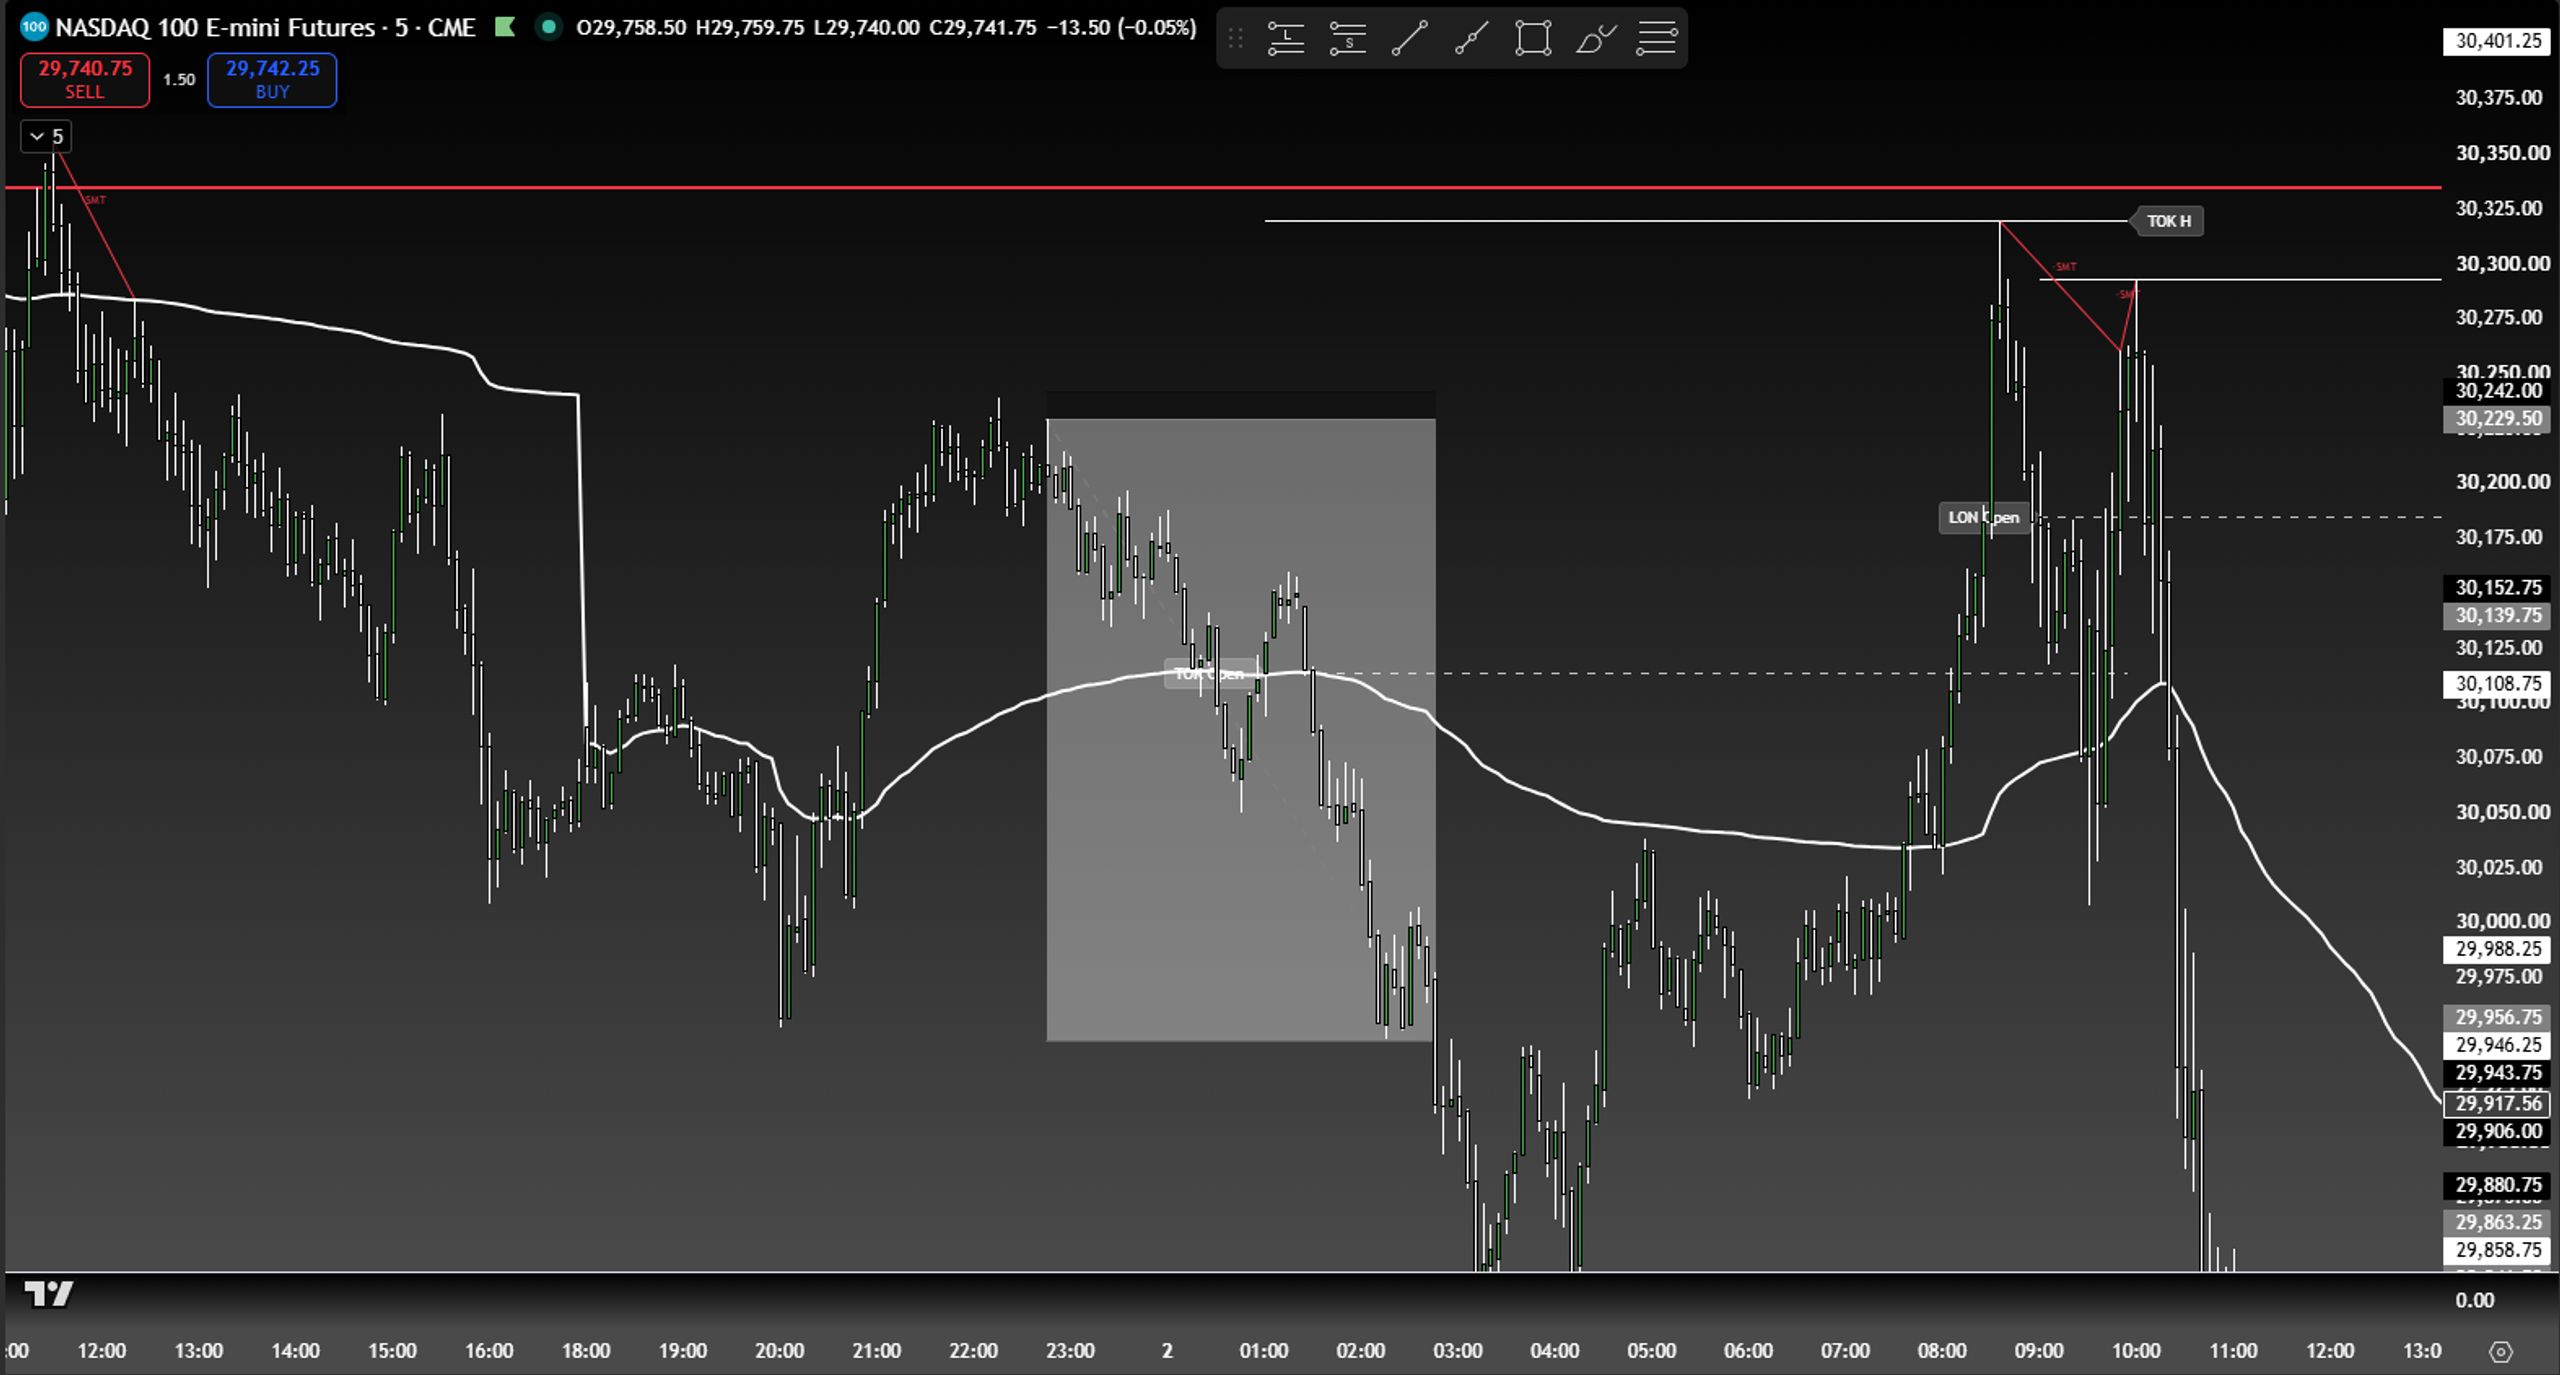Click the 21:00 time axis label
Viewport: 2560px width, 1375px height.
[877, 1351]
